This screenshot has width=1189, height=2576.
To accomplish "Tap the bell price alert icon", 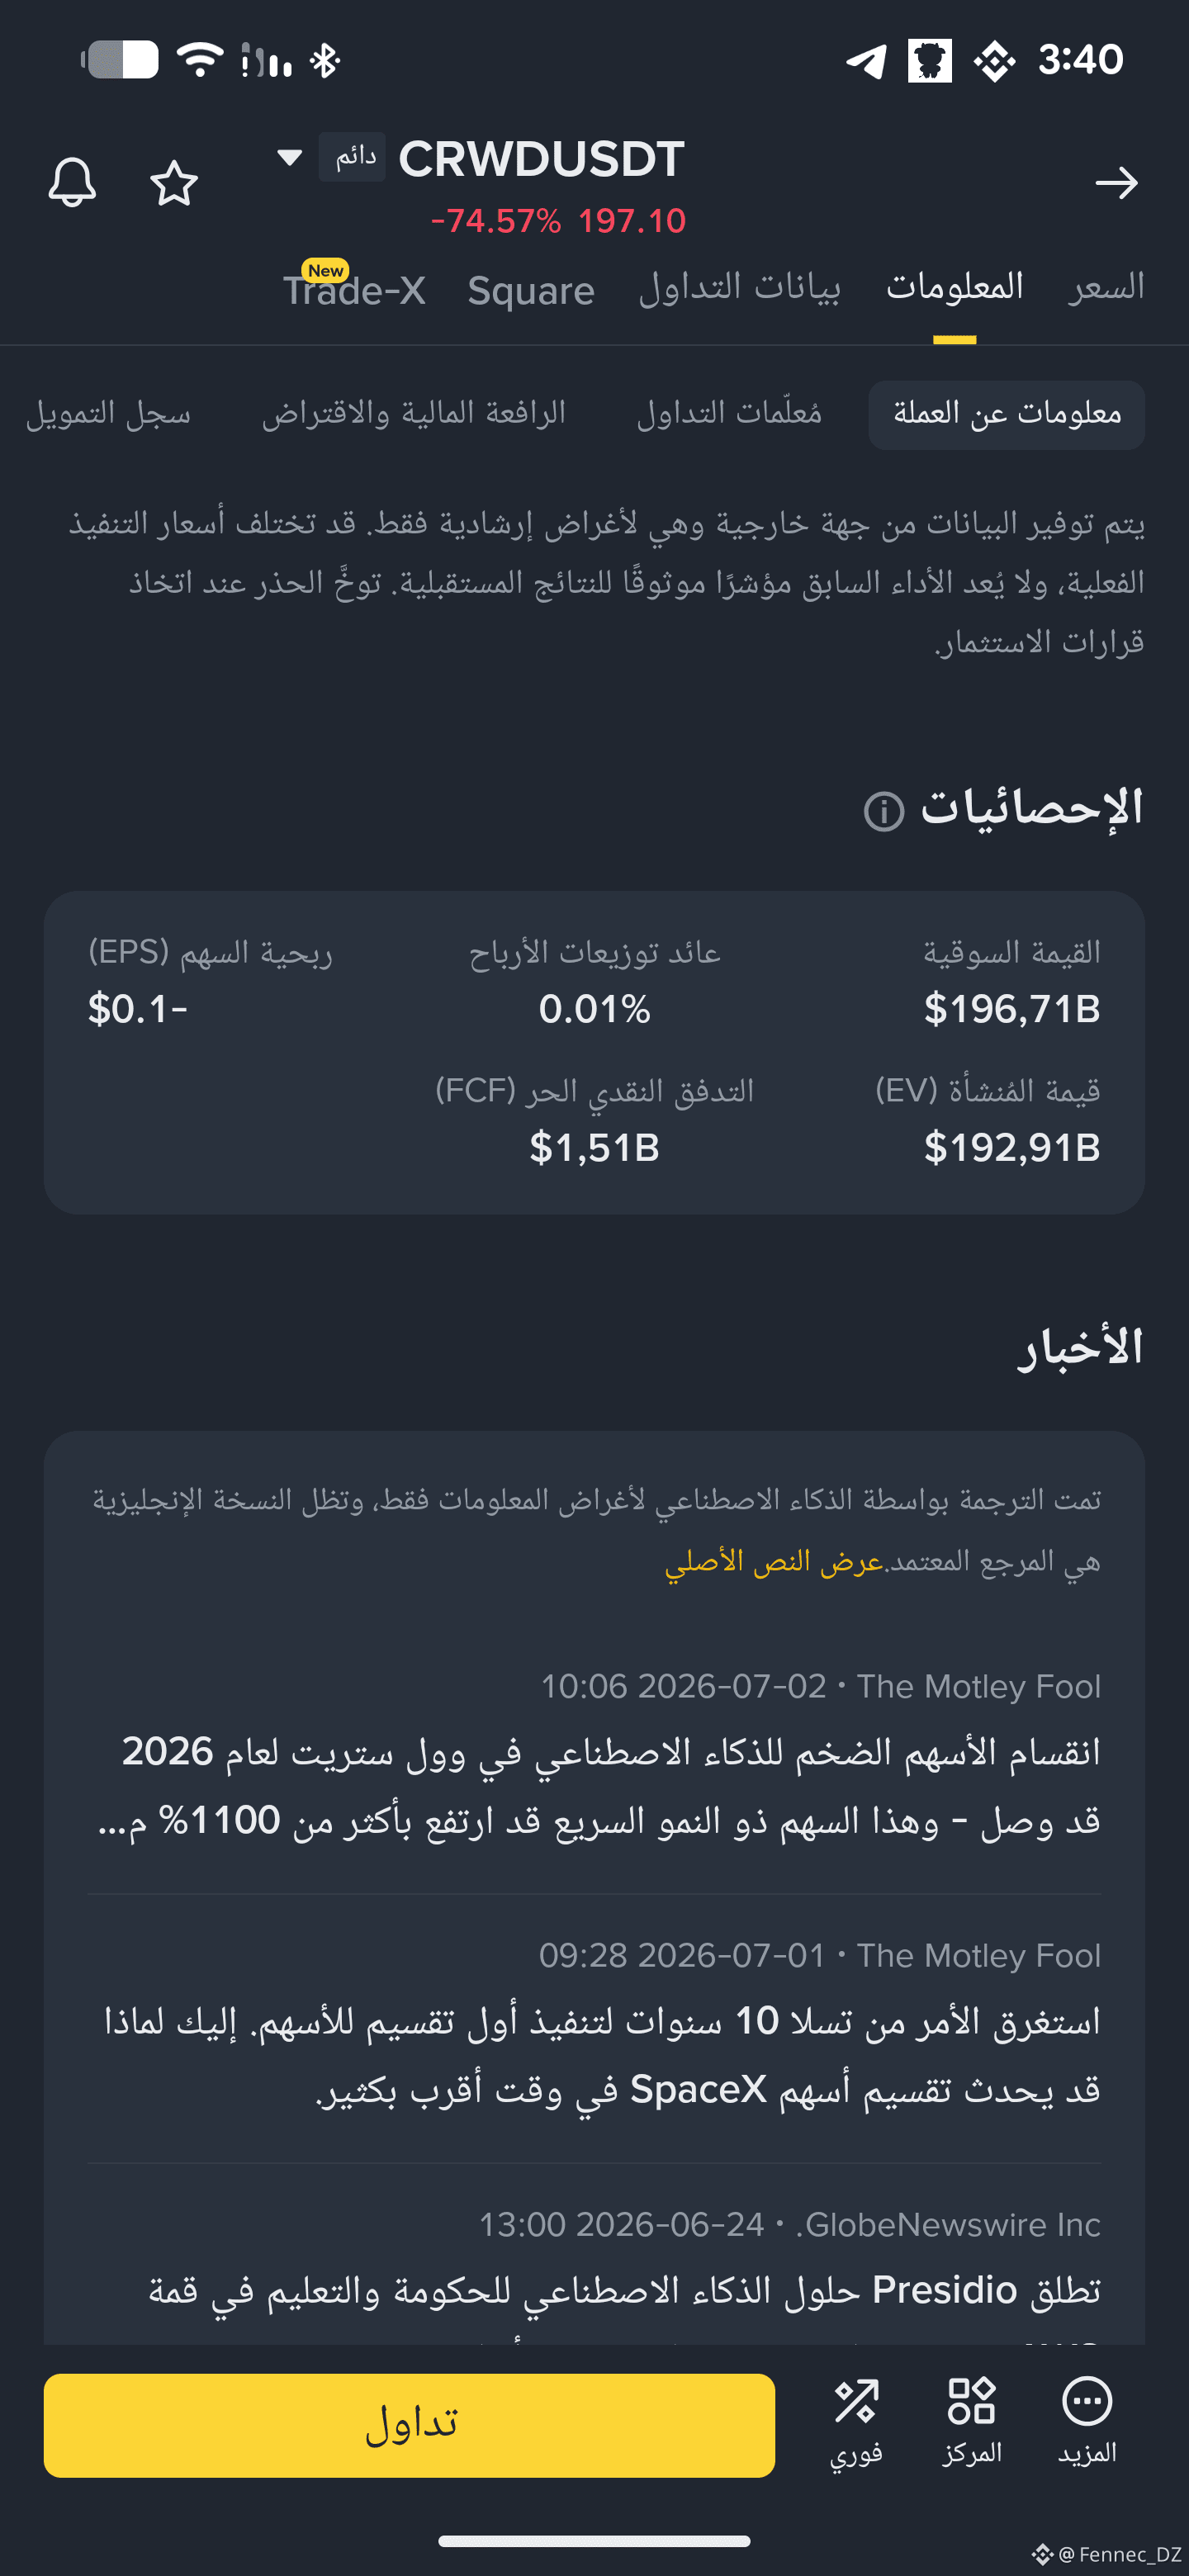I will 72,183.
